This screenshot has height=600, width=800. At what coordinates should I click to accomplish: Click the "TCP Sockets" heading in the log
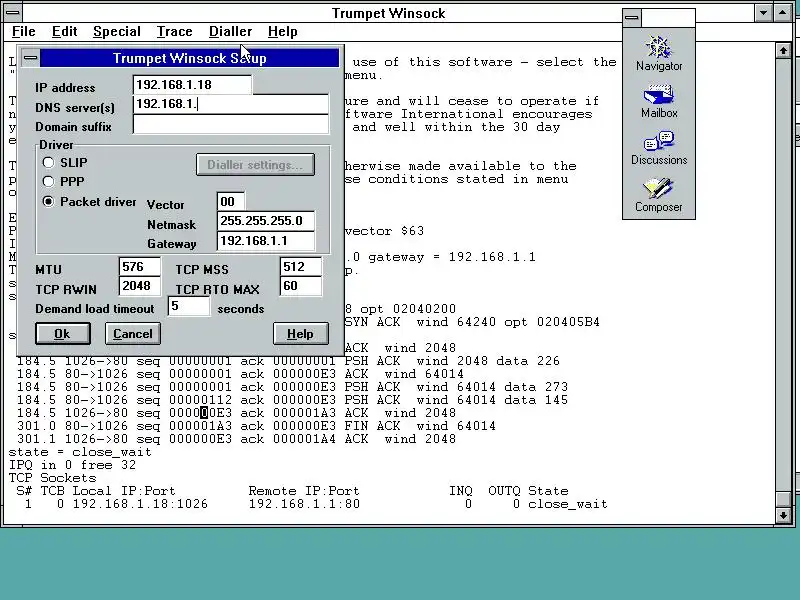[x=53, y=478]
